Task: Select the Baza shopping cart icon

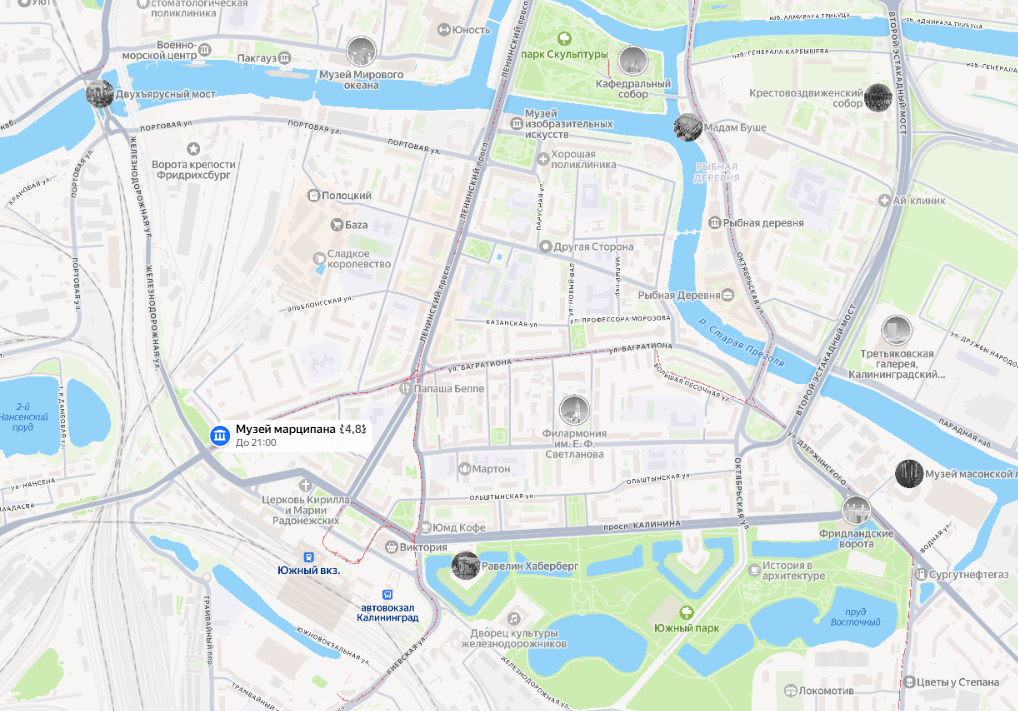Action: [336, 225]
